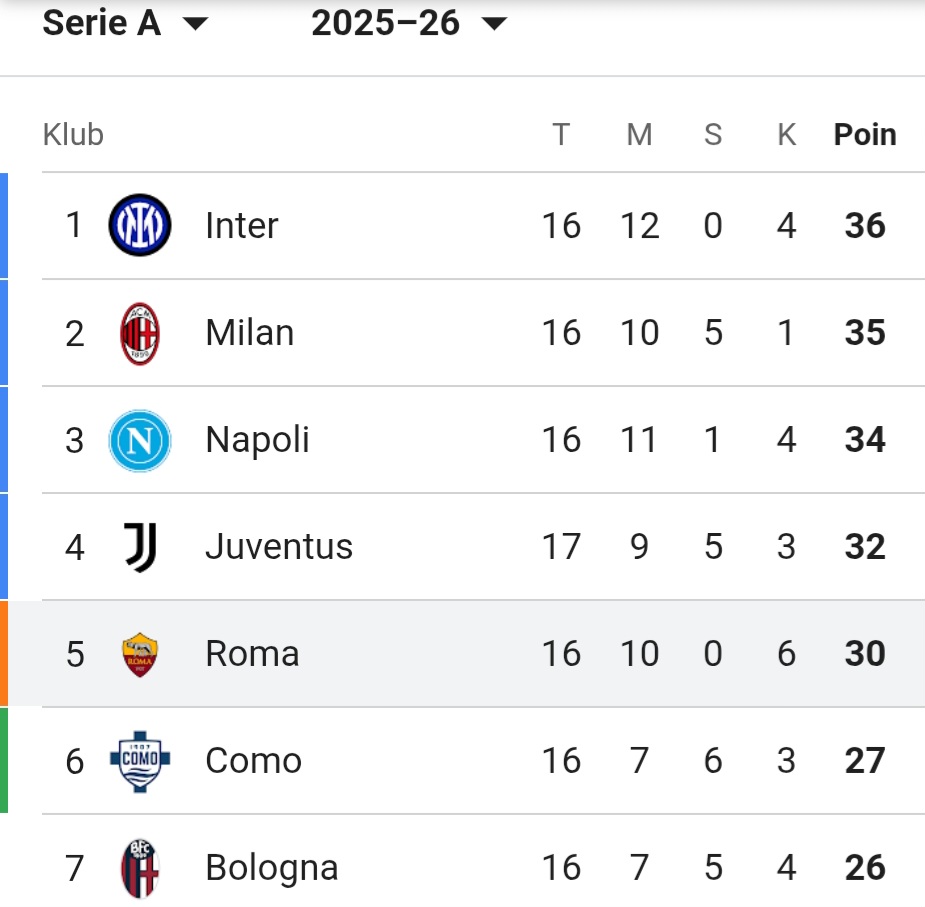Click the Poin column header
Image resolution: width=925 pixels, height=907 pixels.
click(x=864, y=133)
